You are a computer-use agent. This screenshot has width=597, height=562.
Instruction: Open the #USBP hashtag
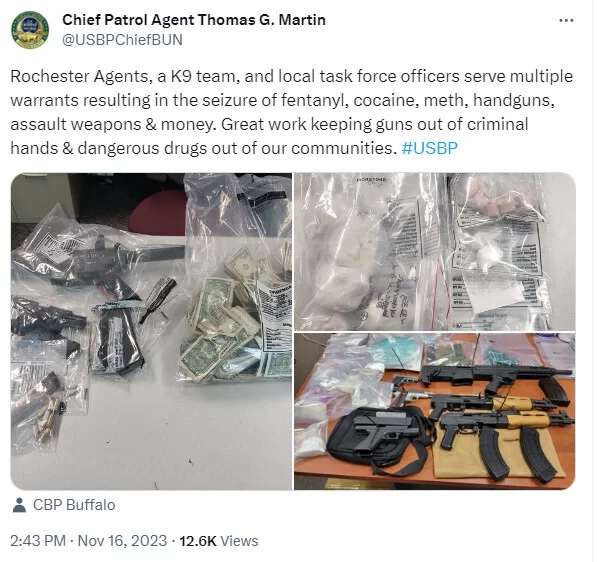click(429, 148)
